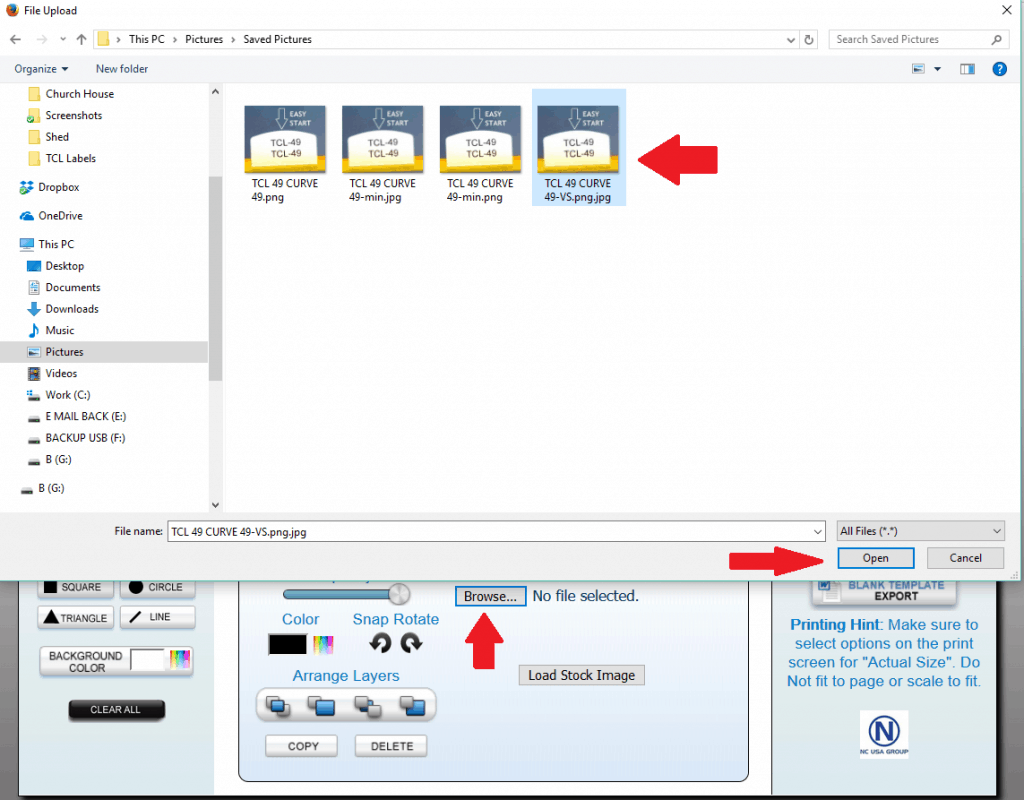Open the All Files type dropdown
Viewport: 1024px width, 800px height.
click(x=920, y=531)
